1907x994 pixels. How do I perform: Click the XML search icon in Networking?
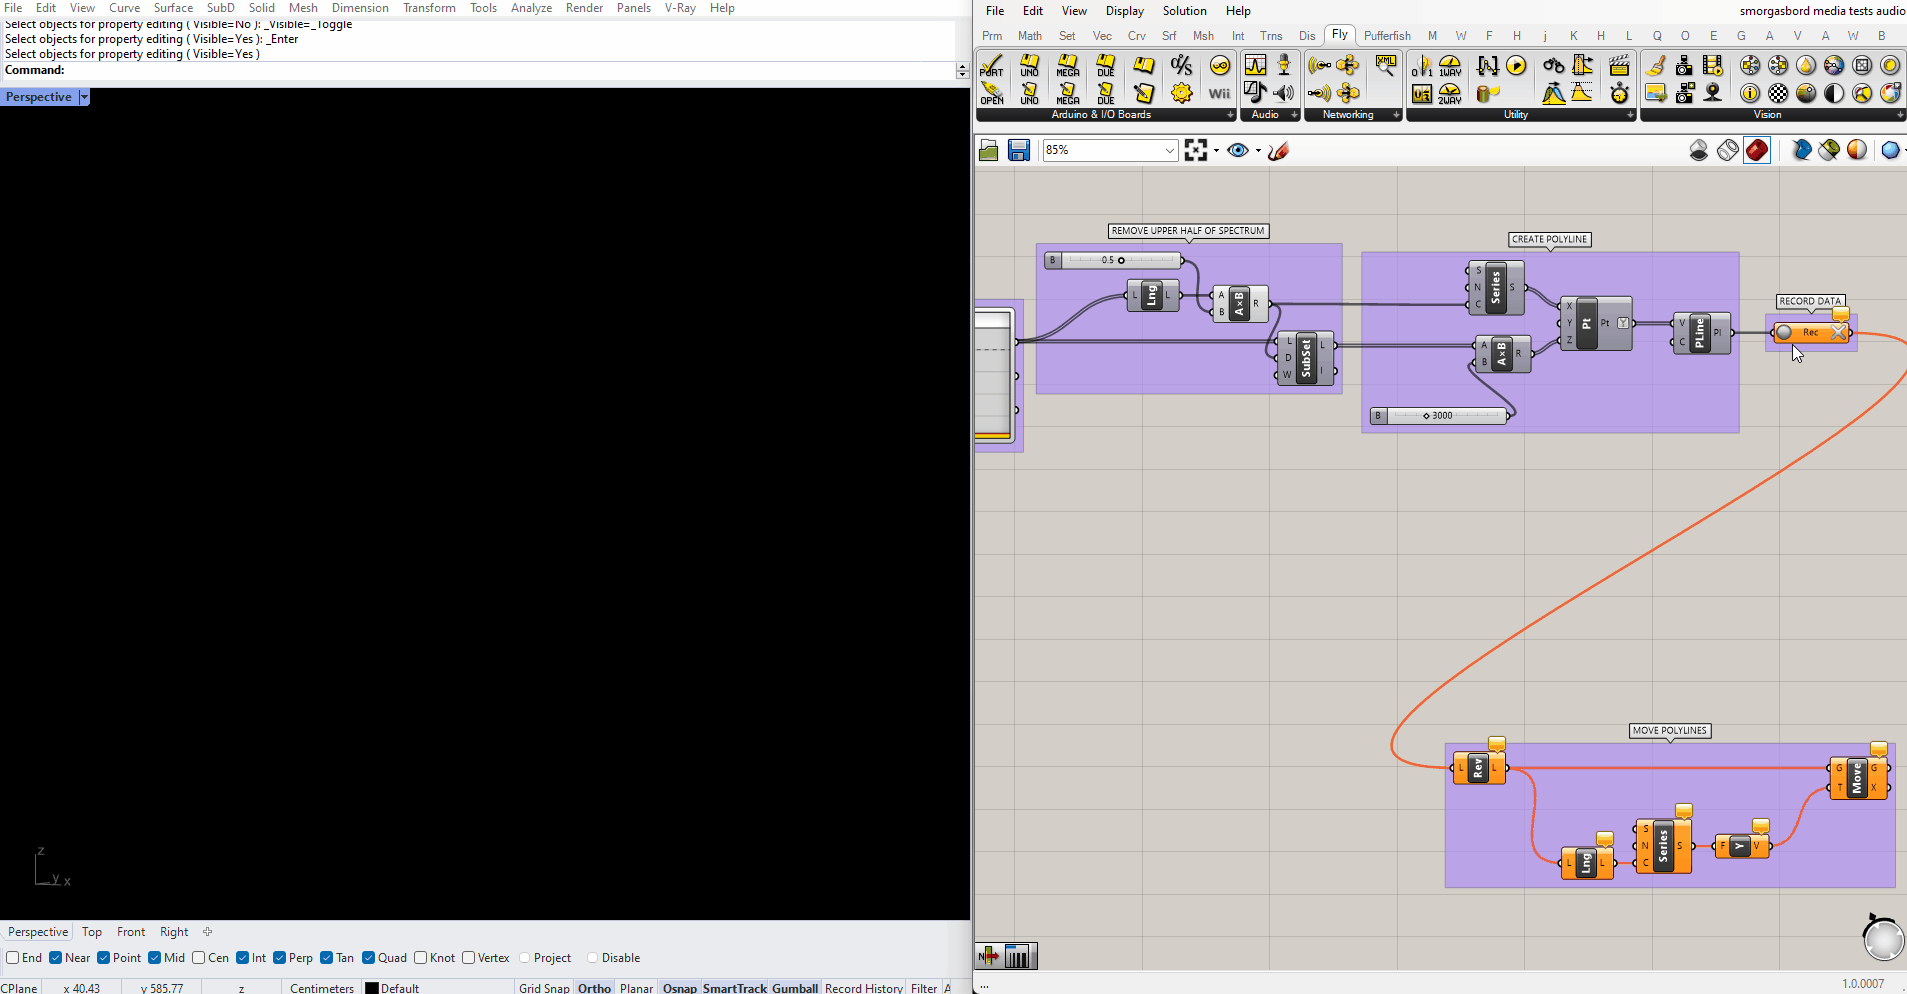(x=1386, y=66)
